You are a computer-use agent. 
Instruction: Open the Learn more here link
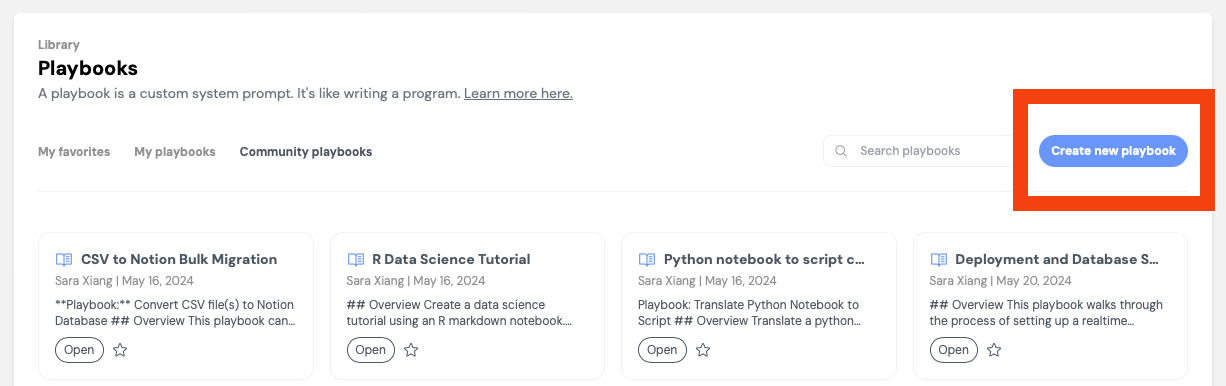click(x=518, y=94)
